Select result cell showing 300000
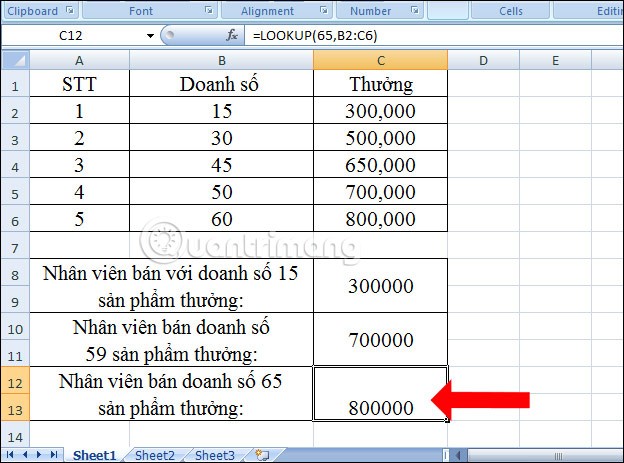The image size is (624, 463). click(x=380, y=285)
